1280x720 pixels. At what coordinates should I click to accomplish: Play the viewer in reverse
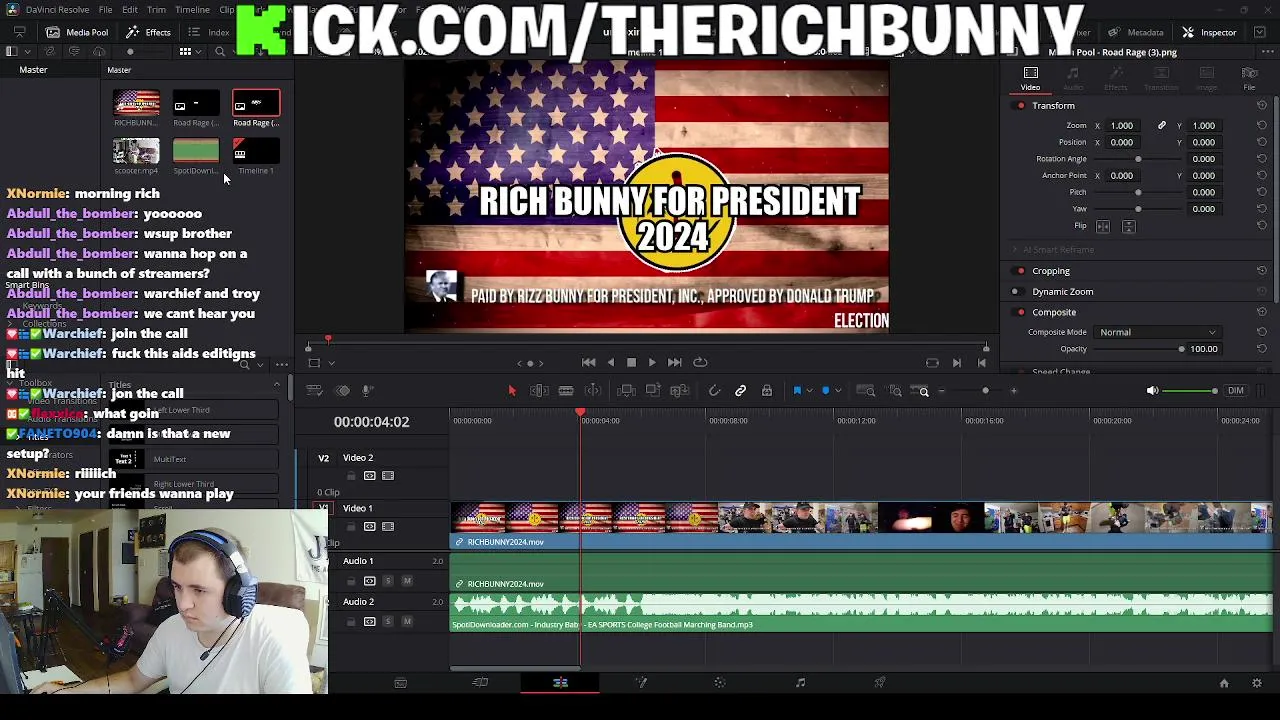point(610,363)
